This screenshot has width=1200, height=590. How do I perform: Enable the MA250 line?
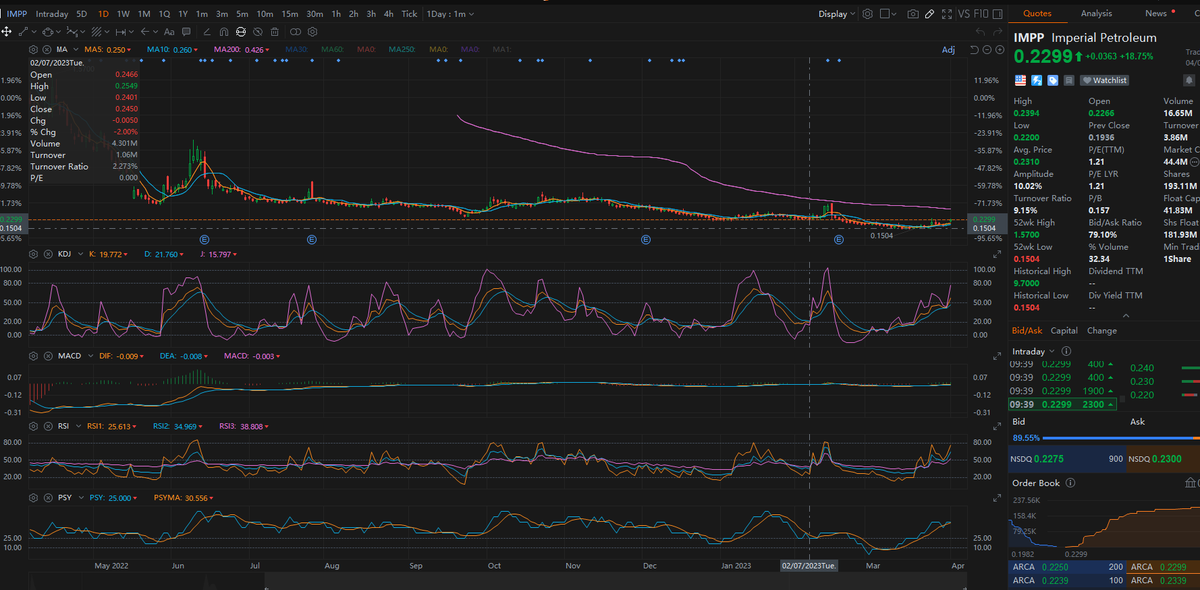pos(403,49)
